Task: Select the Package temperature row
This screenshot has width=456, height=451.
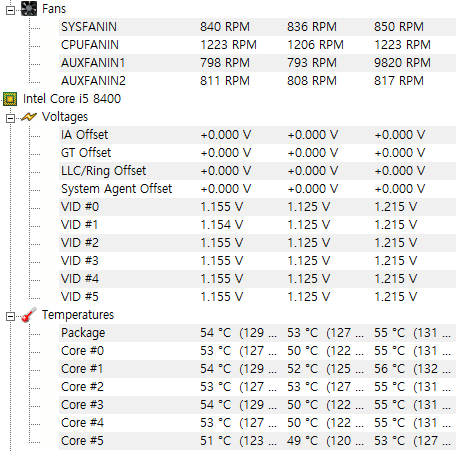Action: point(257,333)
